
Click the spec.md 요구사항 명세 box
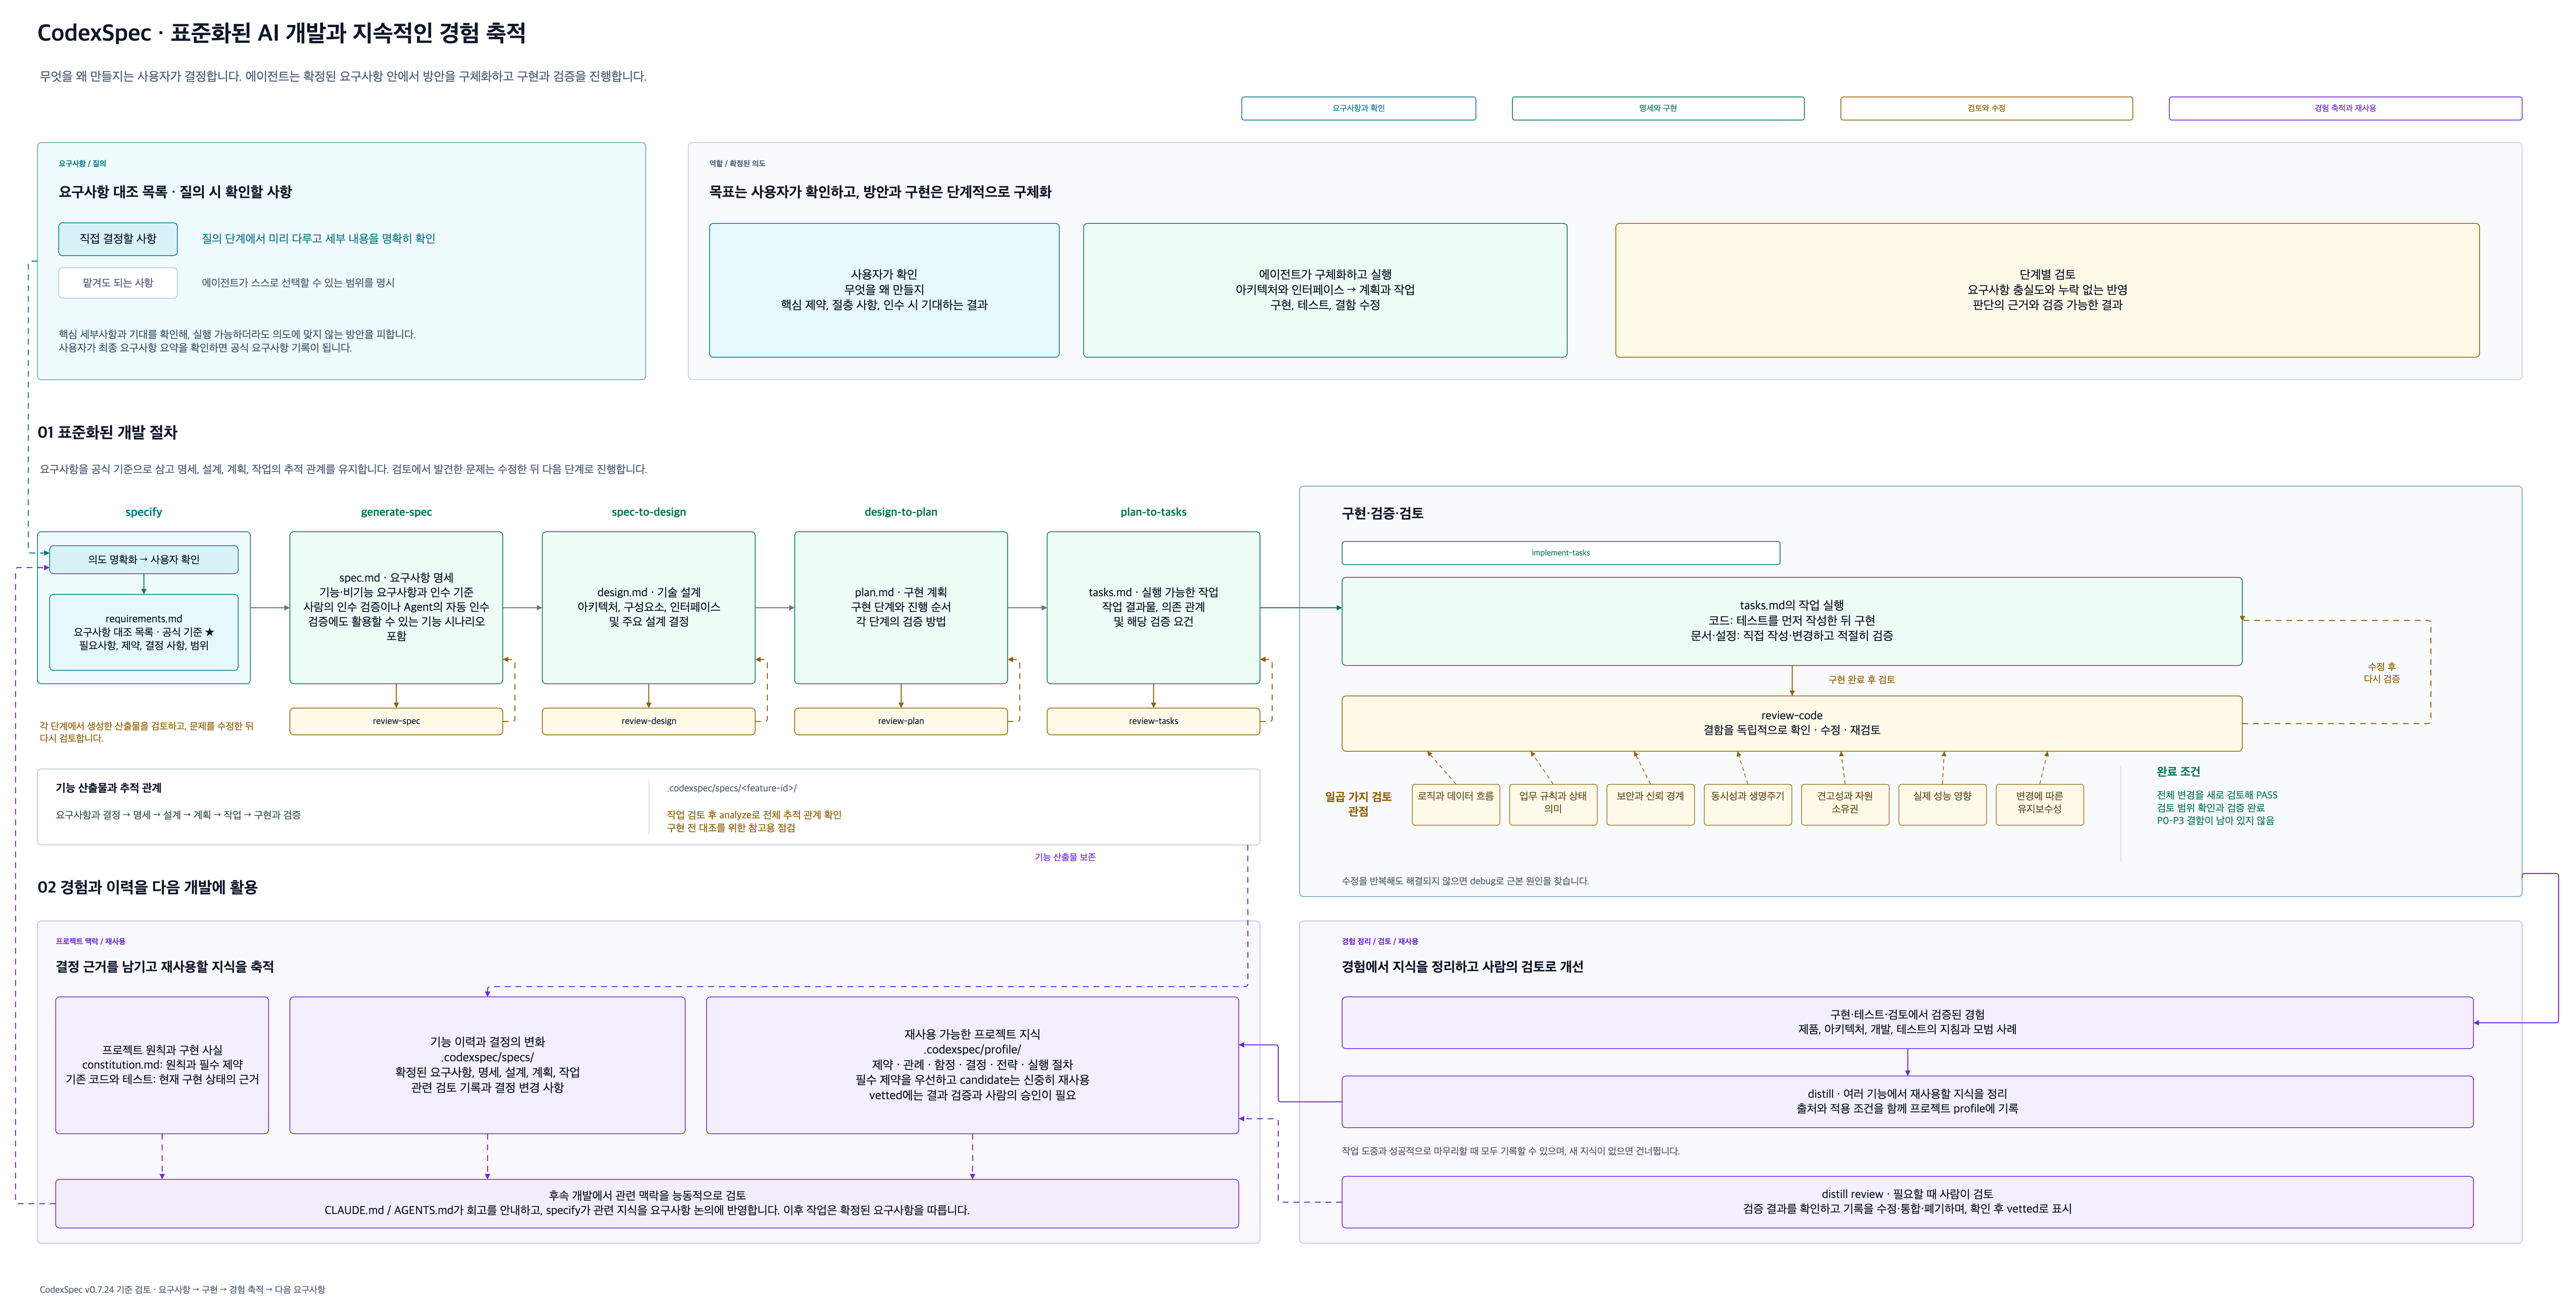396,608
